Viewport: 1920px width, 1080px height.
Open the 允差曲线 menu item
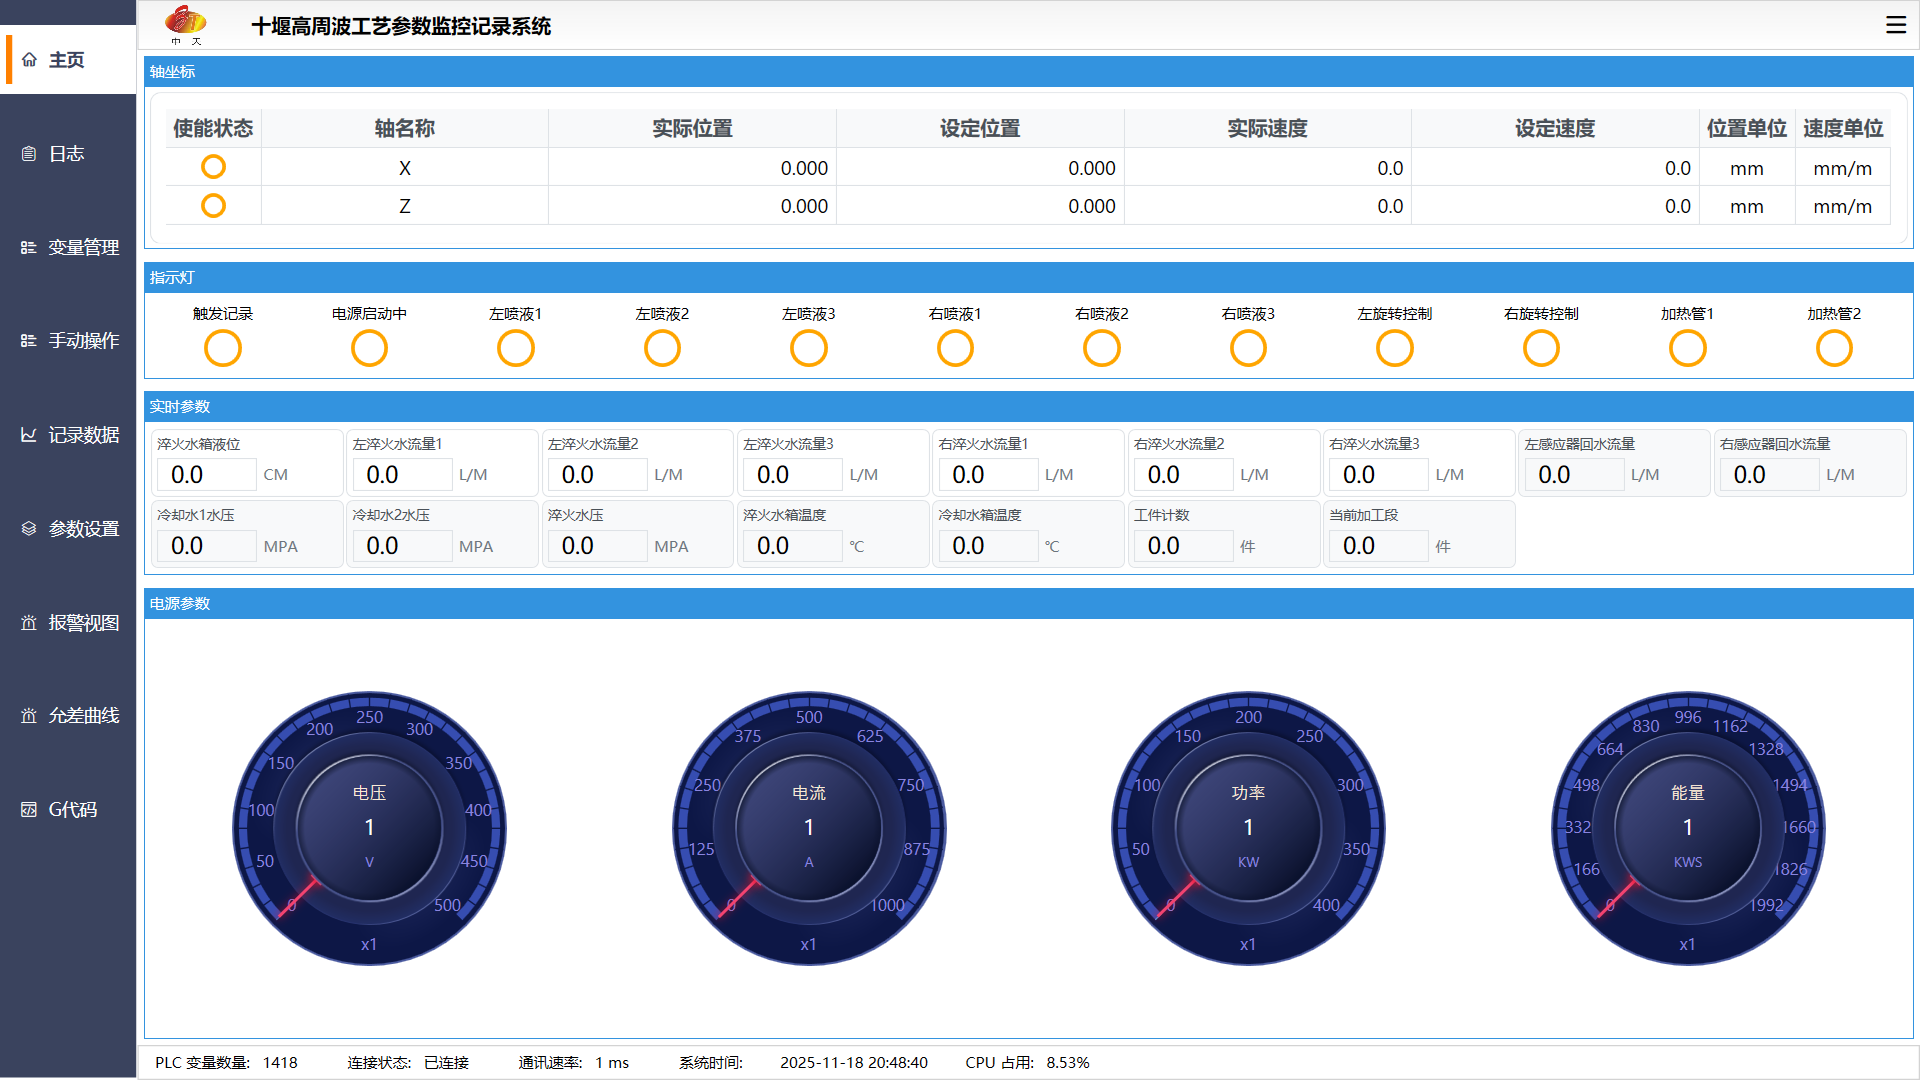click(83, 716)
